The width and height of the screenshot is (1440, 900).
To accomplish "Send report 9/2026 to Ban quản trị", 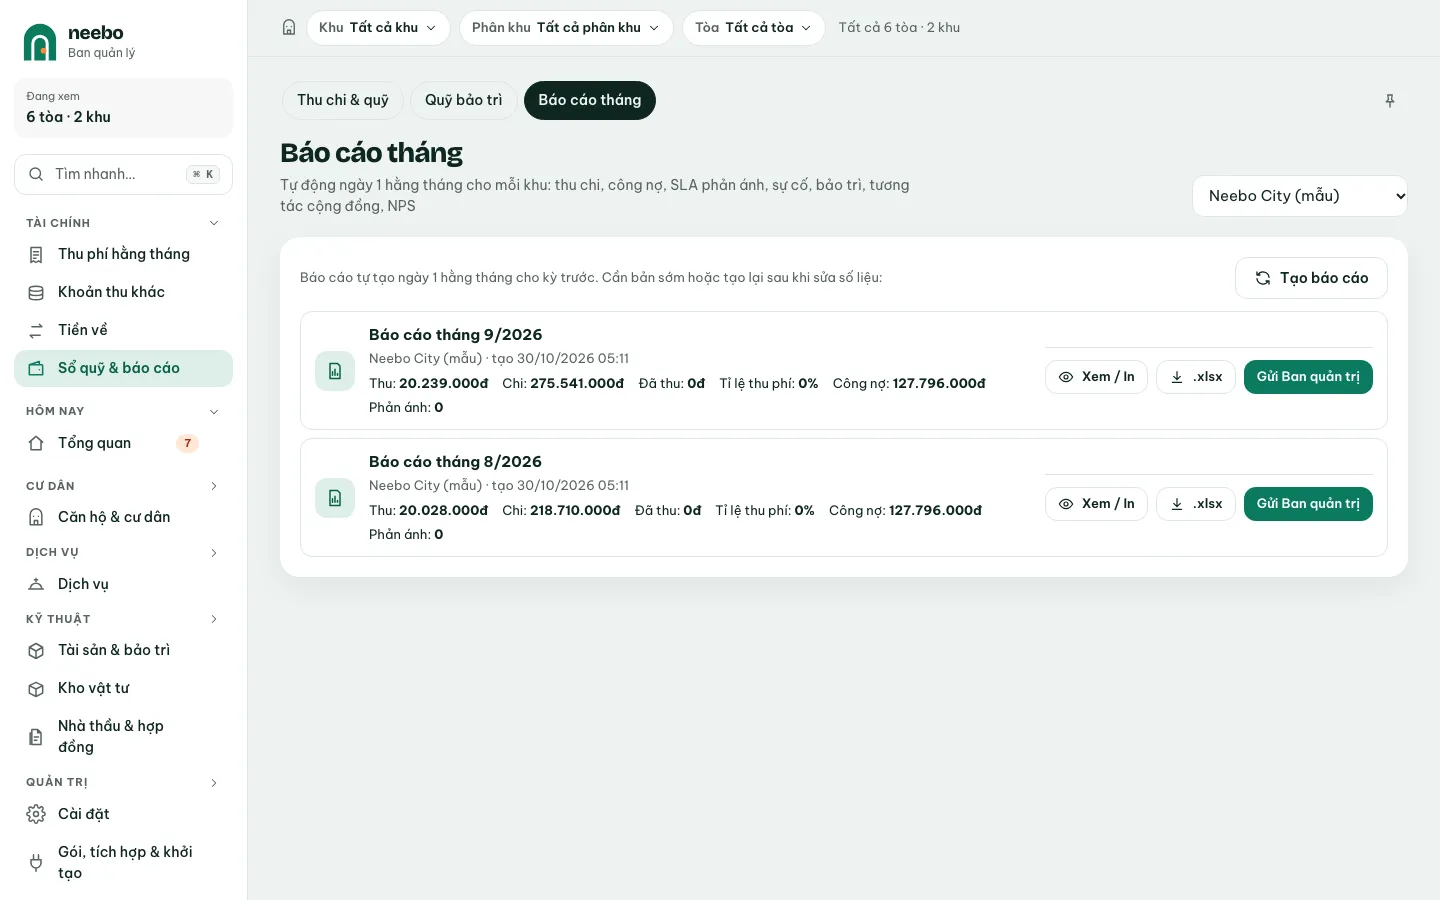I will tap(1308, 377).
